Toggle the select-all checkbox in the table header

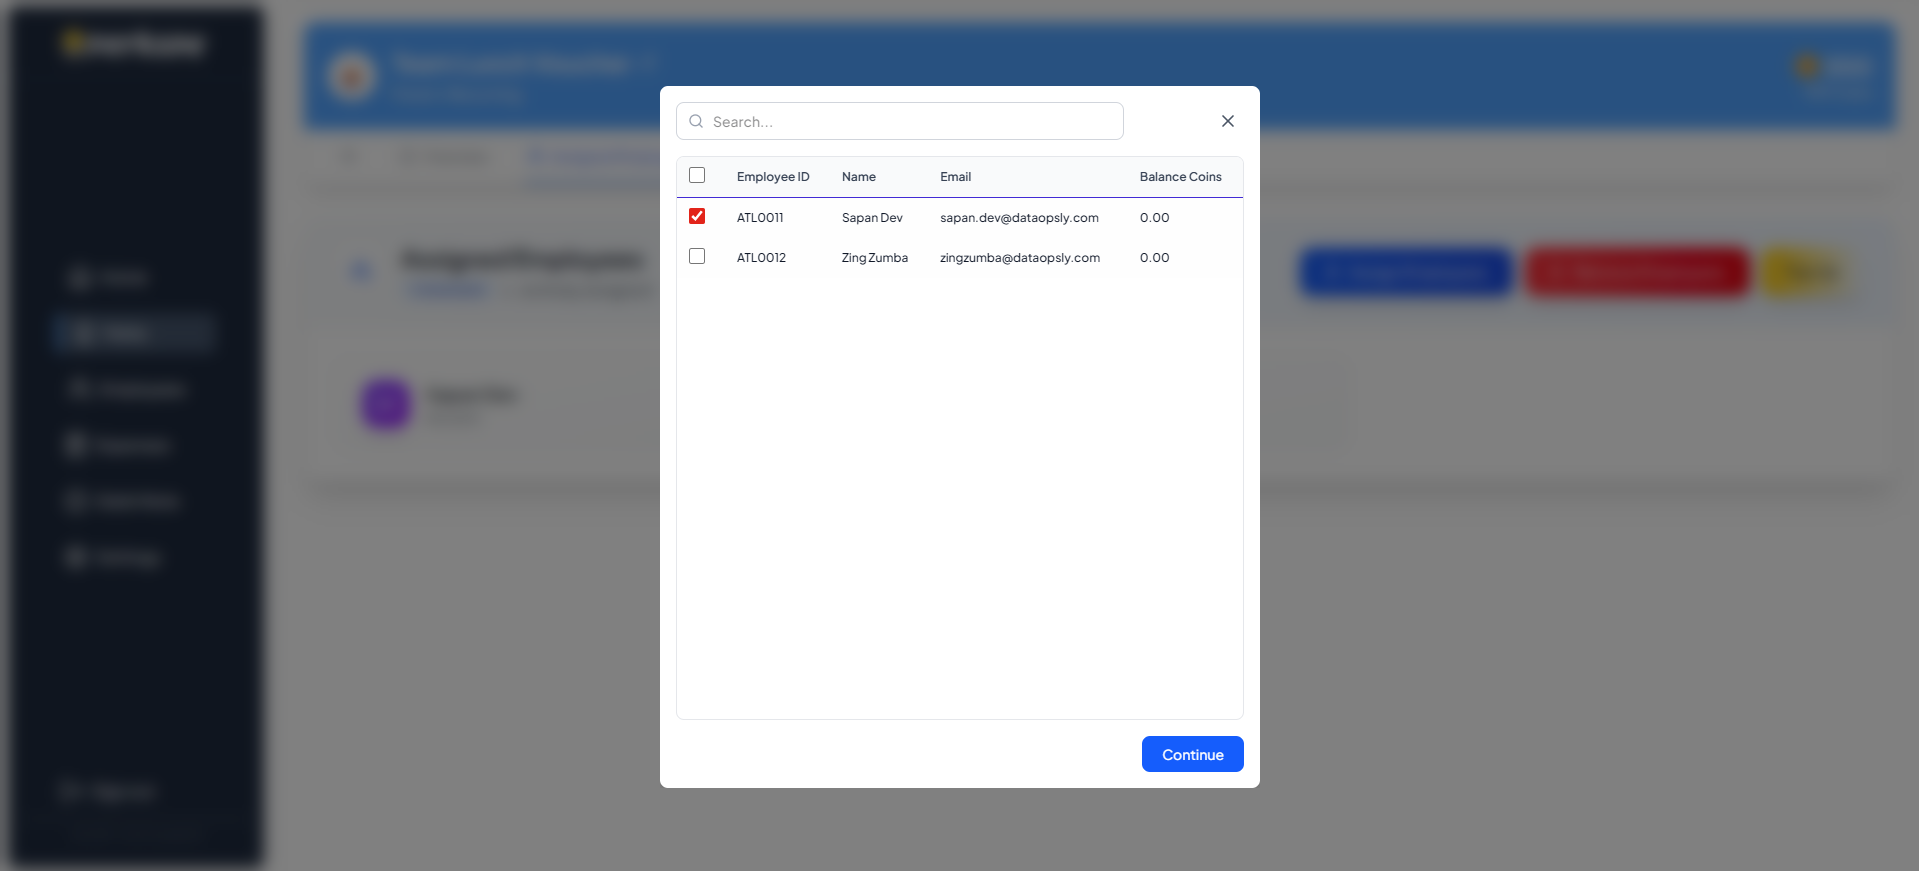(697, 175)
